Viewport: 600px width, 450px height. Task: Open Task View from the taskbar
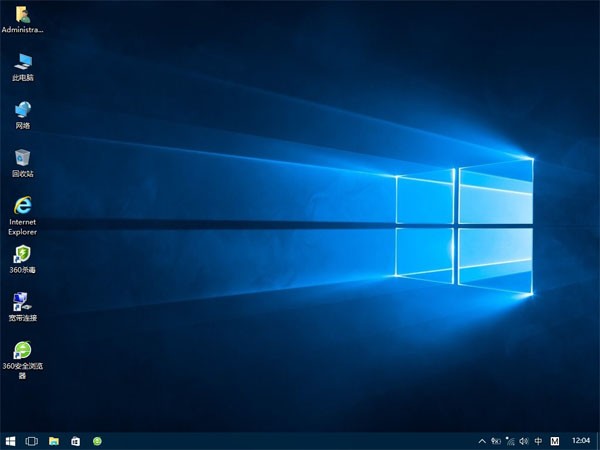click(32, 441)
